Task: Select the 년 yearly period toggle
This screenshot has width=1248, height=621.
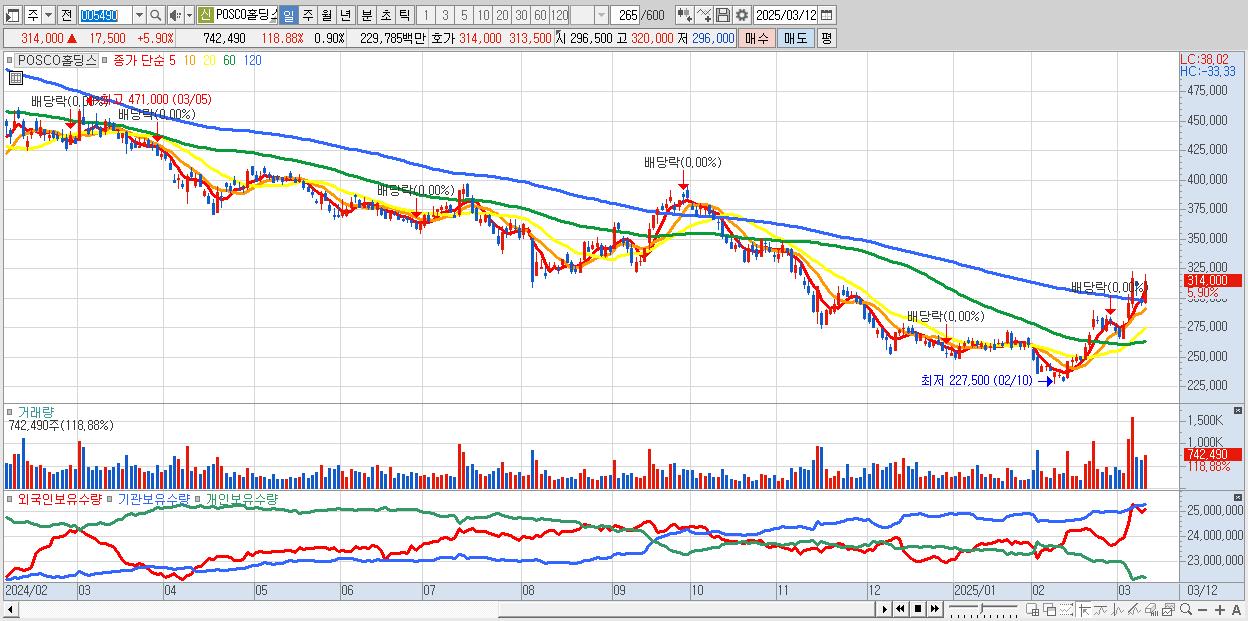Action: pyautogui.click(x=345, y=15)
